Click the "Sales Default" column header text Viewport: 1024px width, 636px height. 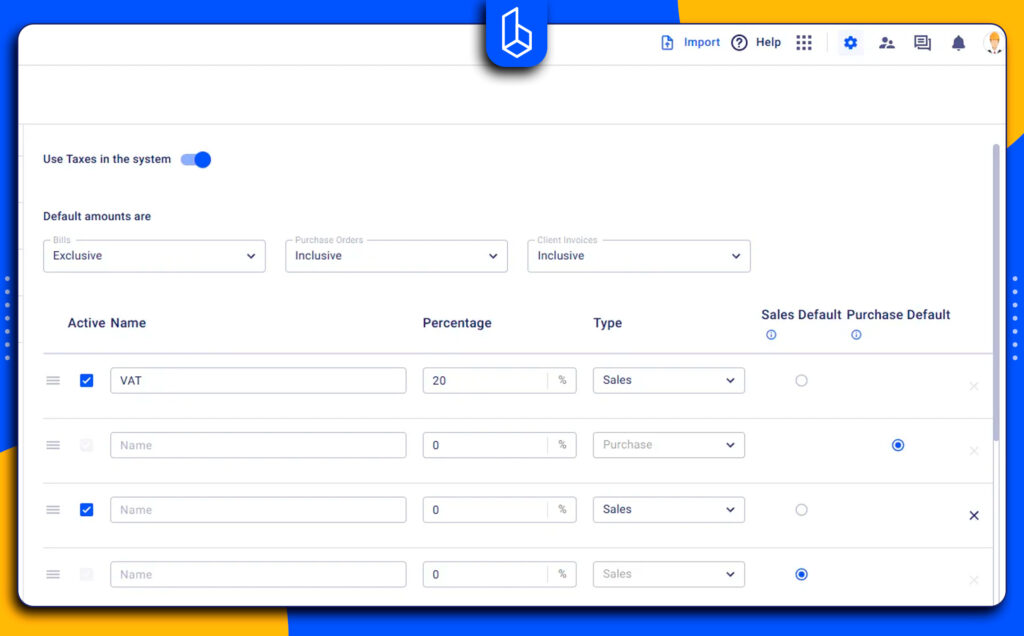point(801,315)
